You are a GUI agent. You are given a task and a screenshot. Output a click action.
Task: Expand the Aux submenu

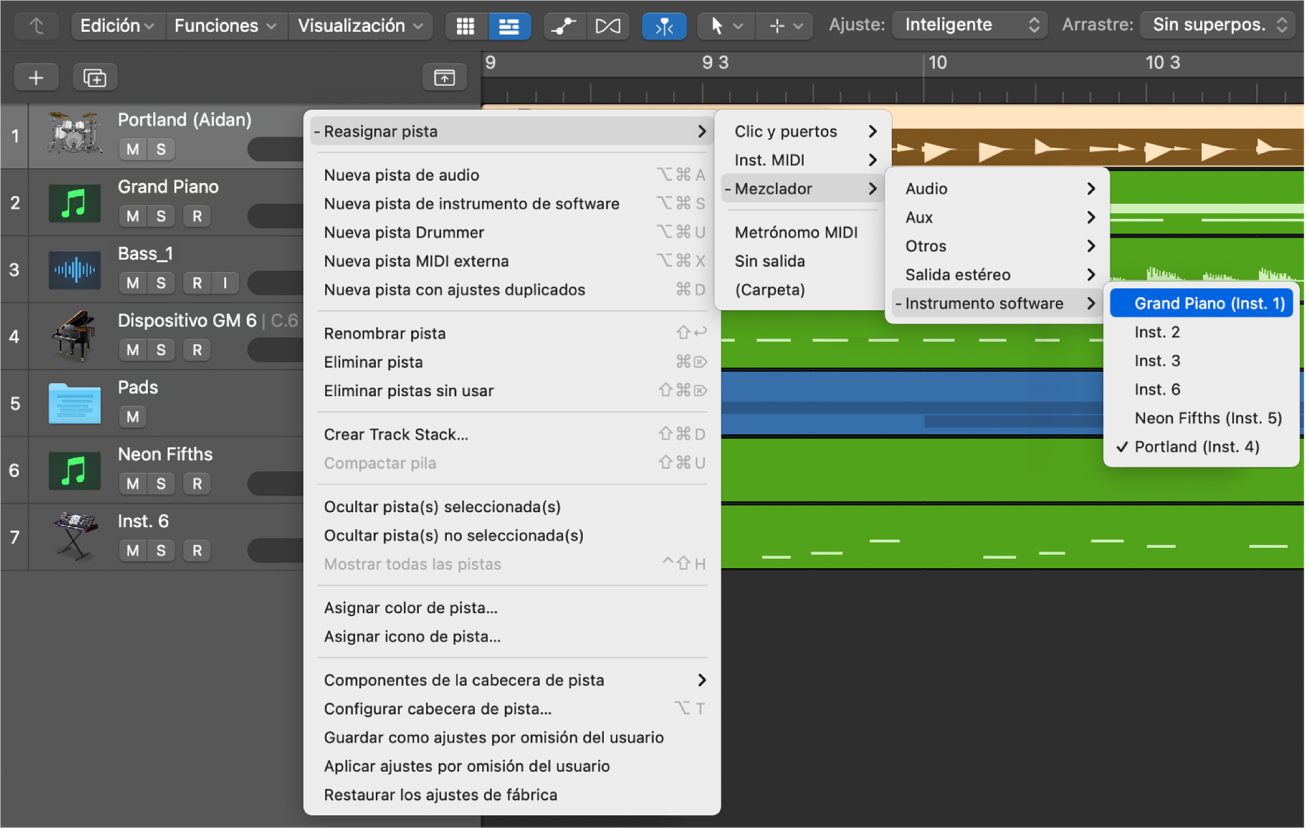997,218
